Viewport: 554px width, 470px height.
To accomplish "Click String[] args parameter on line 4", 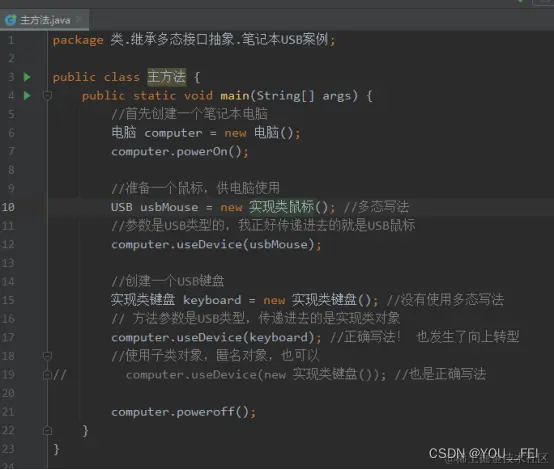I will pyautogui.click(x=307, y=96).
